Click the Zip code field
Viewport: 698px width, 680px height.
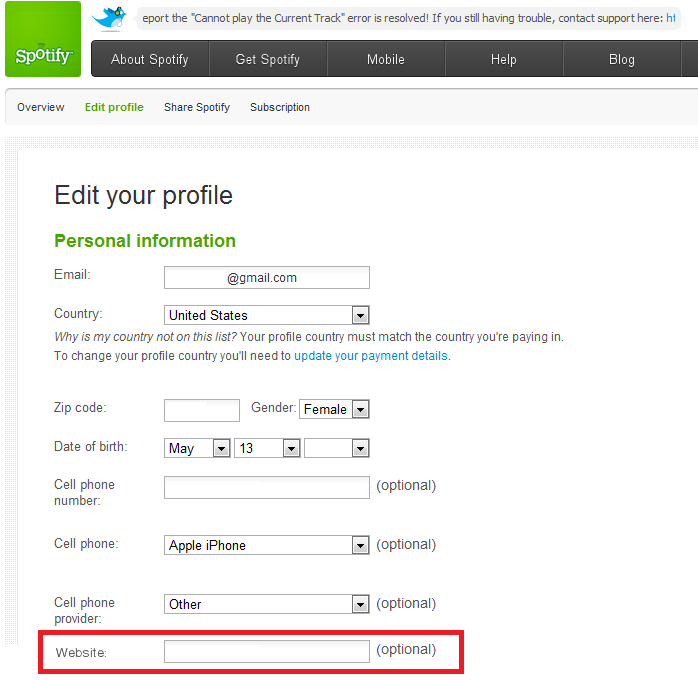pyautogui.click(x=202, y=410)
